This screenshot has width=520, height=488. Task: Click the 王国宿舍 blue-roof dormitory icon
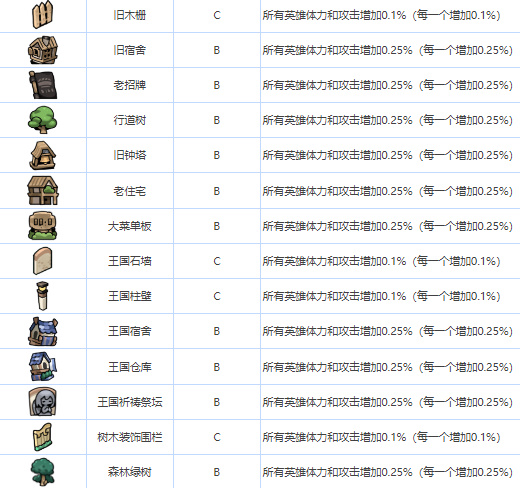pyautogui.click(x=43, y=331)
